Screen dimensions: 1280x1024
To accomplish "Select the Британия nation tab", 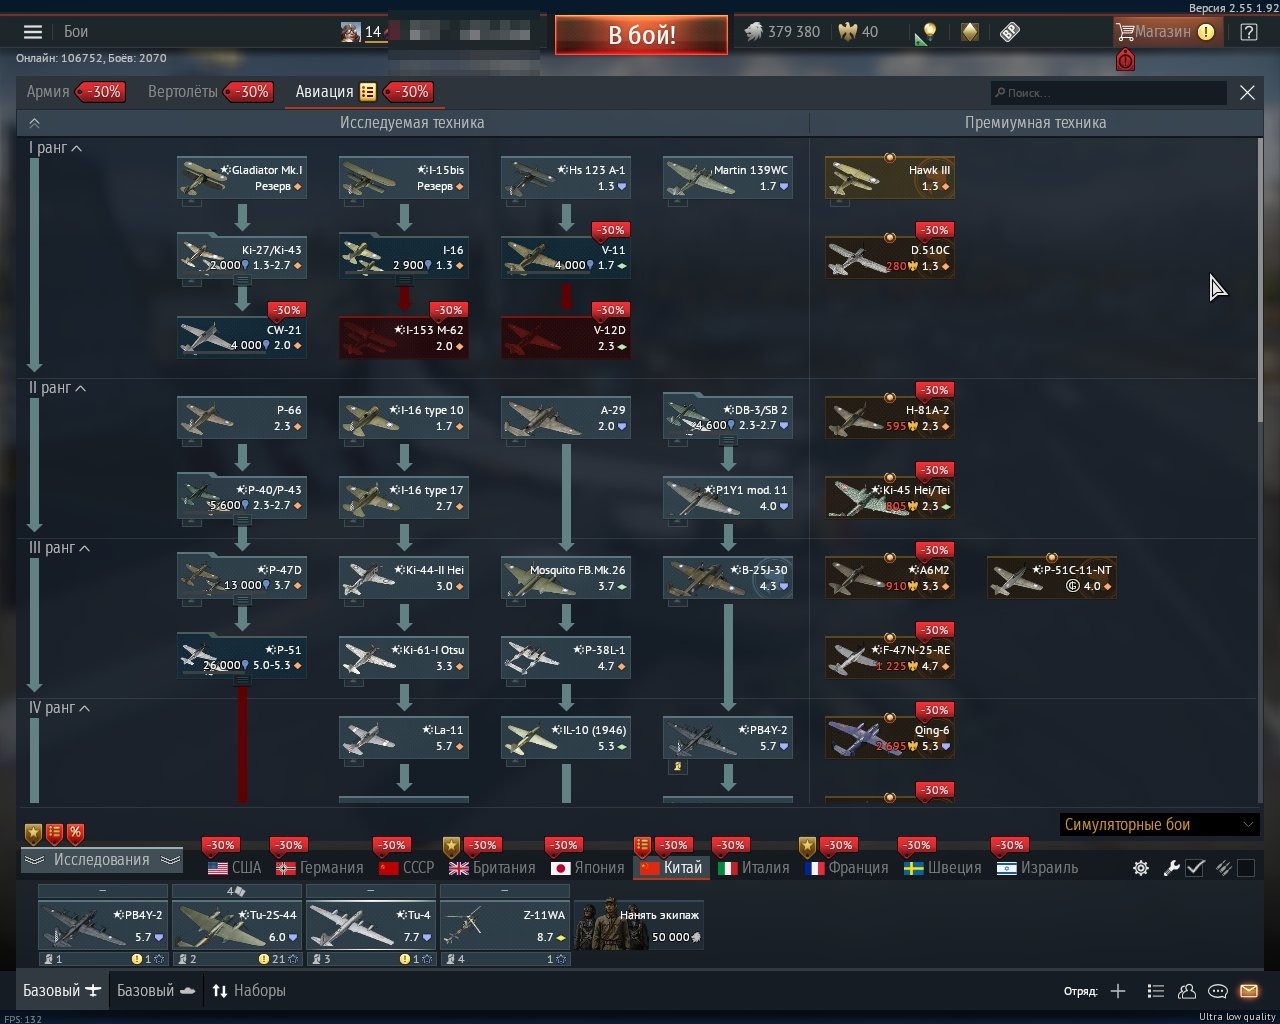I will (492, 868).
